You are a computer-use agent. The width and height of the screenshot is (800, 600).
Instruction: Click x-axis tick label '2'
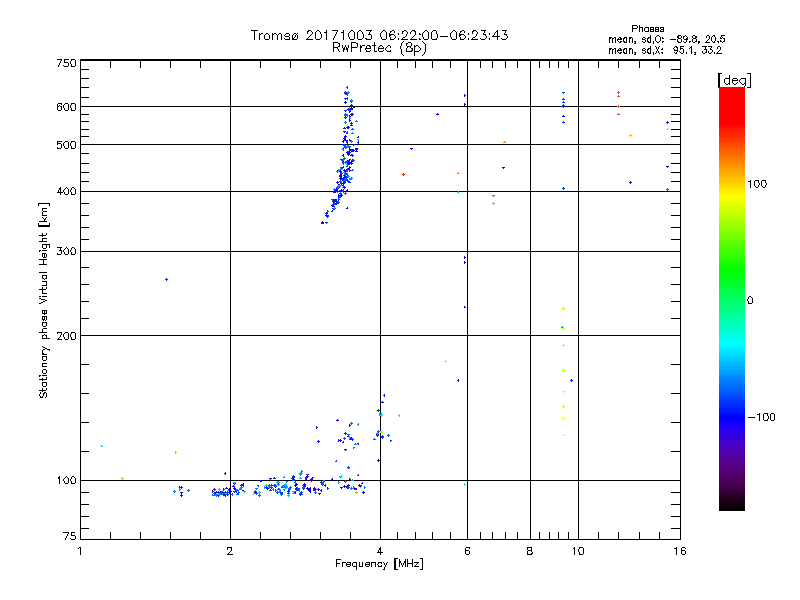click(x=230, y=551)
